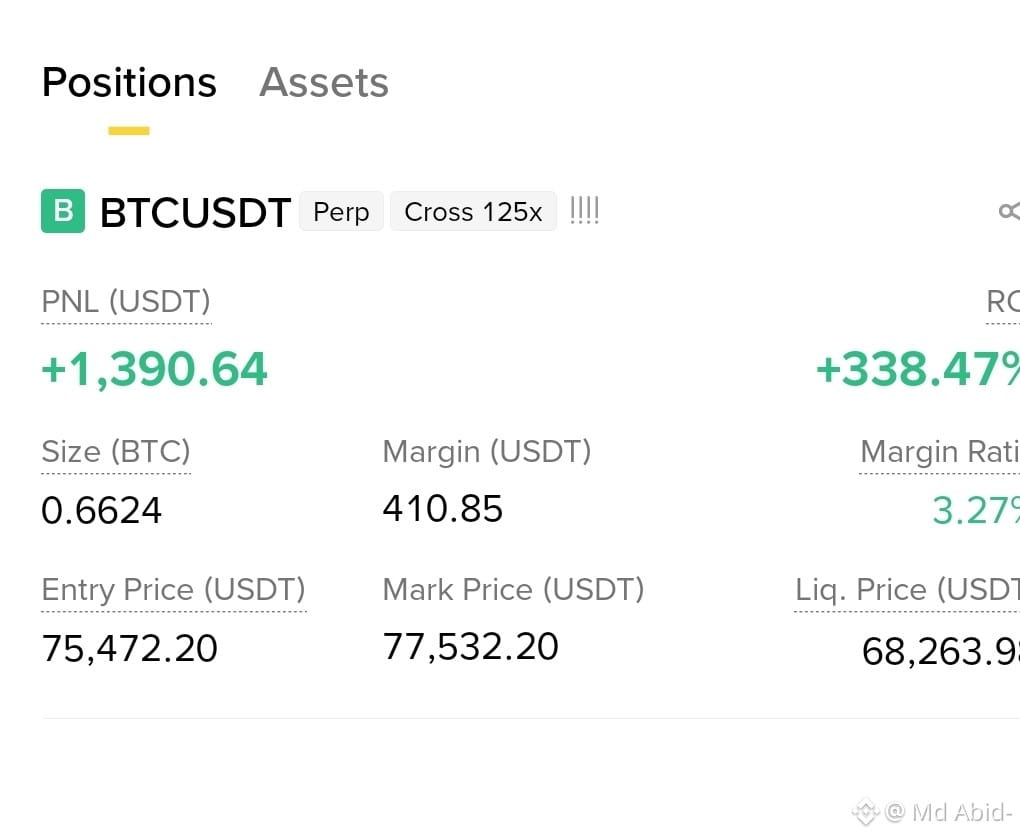Open the BTCUSDT contract name
1020x837 pixels.
[x=195, y=212]
